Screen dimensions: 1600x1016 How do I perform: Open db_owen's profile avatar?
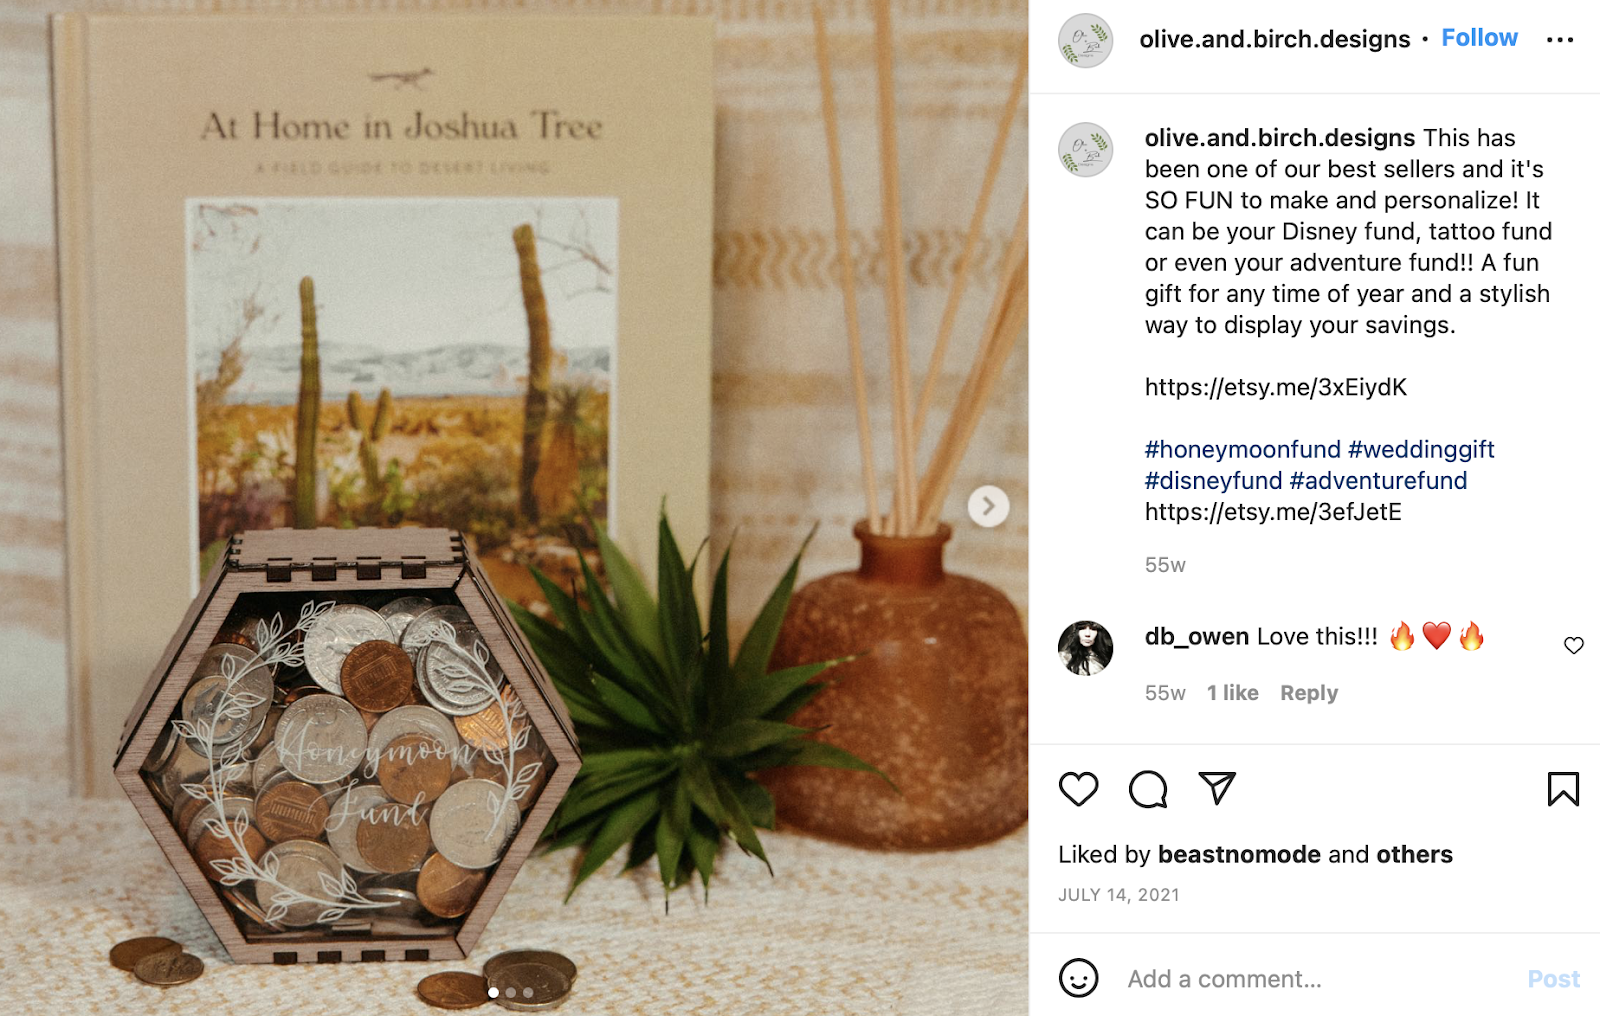pyautogui.click(x=1085, y=648)
